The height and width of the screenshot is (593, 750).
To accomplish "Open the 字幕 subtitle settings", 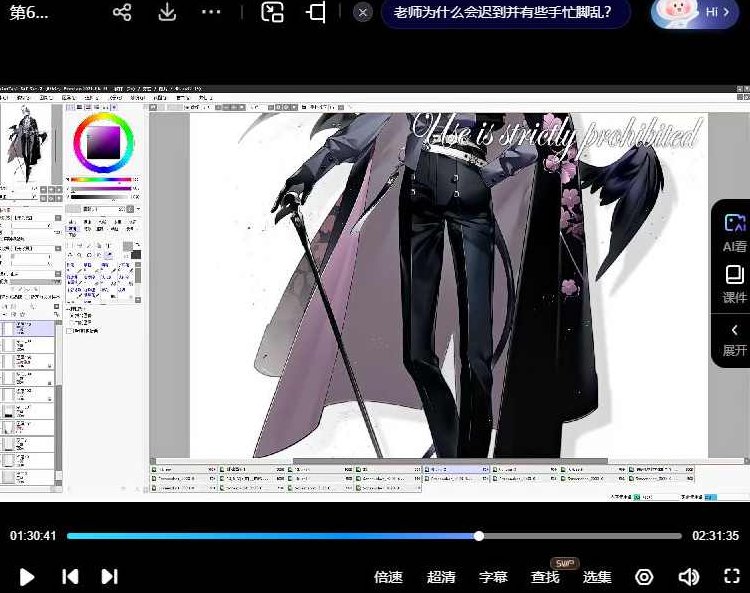I will point(493,577).
